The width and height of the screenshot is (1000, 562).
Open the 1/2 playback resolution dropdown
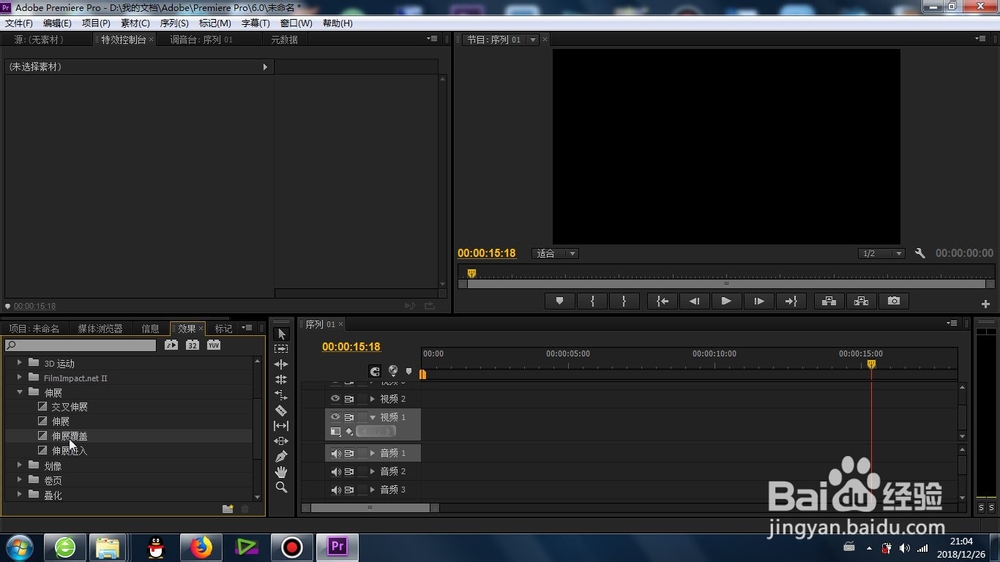(881, 253)
